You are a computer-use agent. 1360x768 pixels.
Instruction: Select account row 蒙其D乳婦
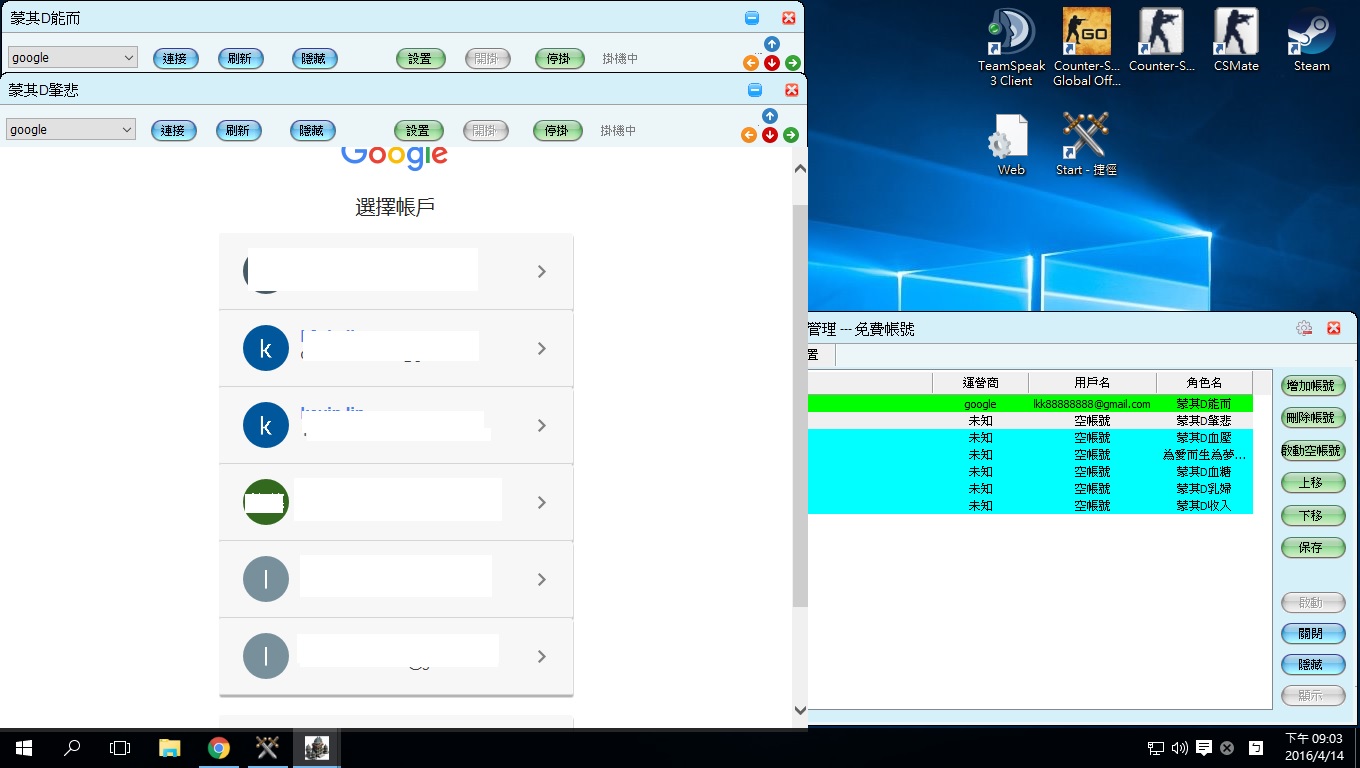point(1030,489)
